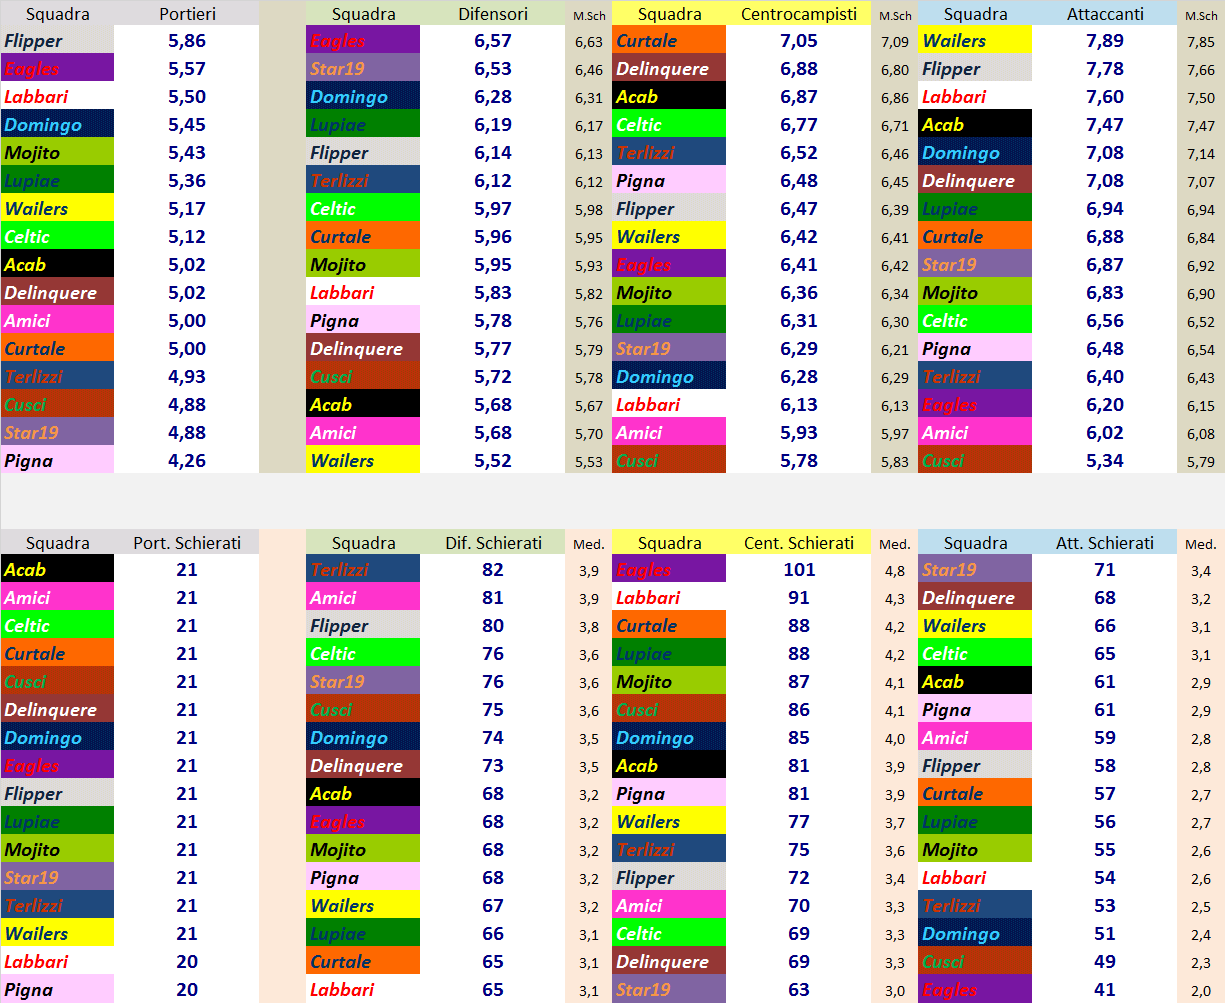1225x1003 pixels.
Task: Click the yellow Wailers cell under Attaccanti
Action: [975, 41]
